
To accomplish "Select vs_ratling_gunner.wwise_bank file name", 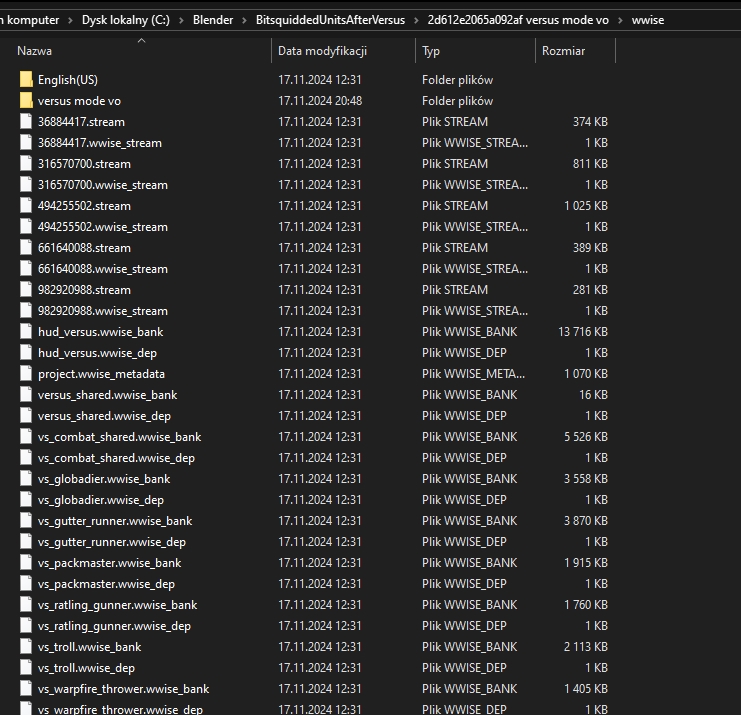I will tap(117, 605).
